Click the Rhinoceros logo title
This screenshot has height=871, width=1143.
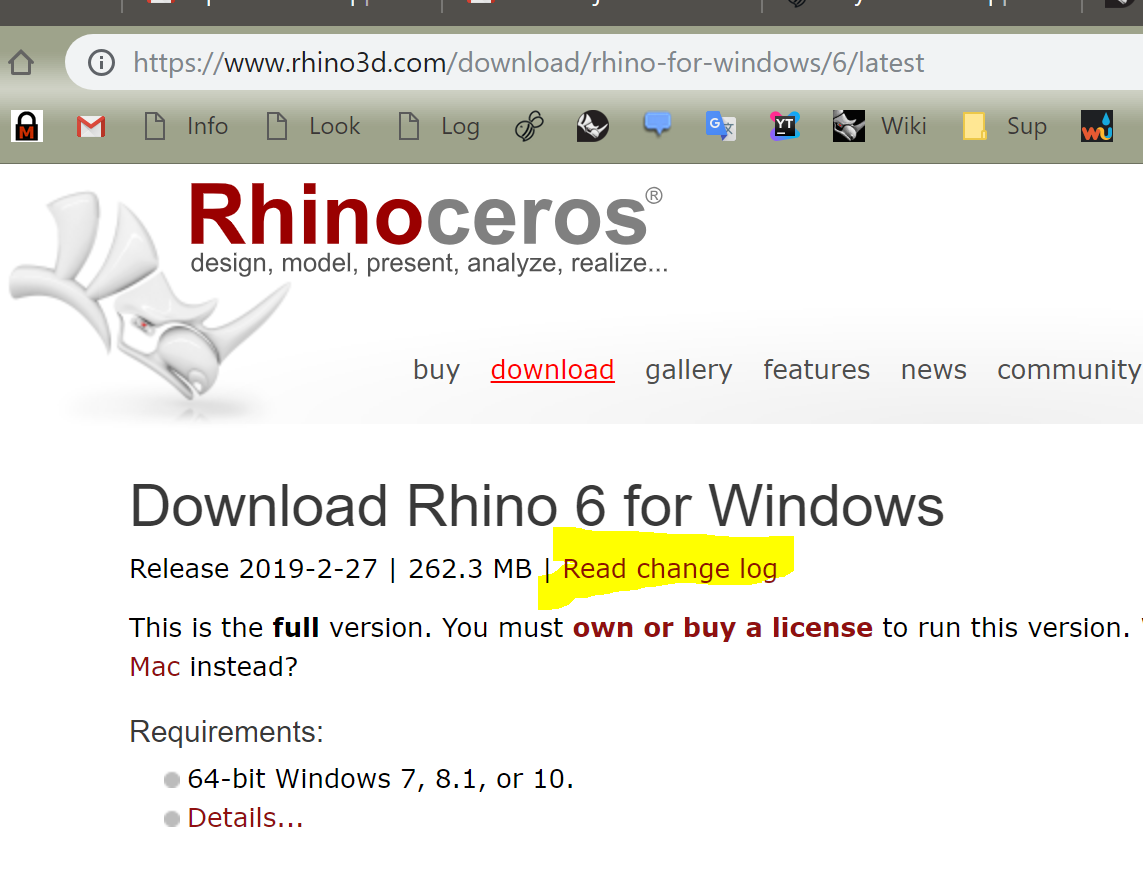425,216
